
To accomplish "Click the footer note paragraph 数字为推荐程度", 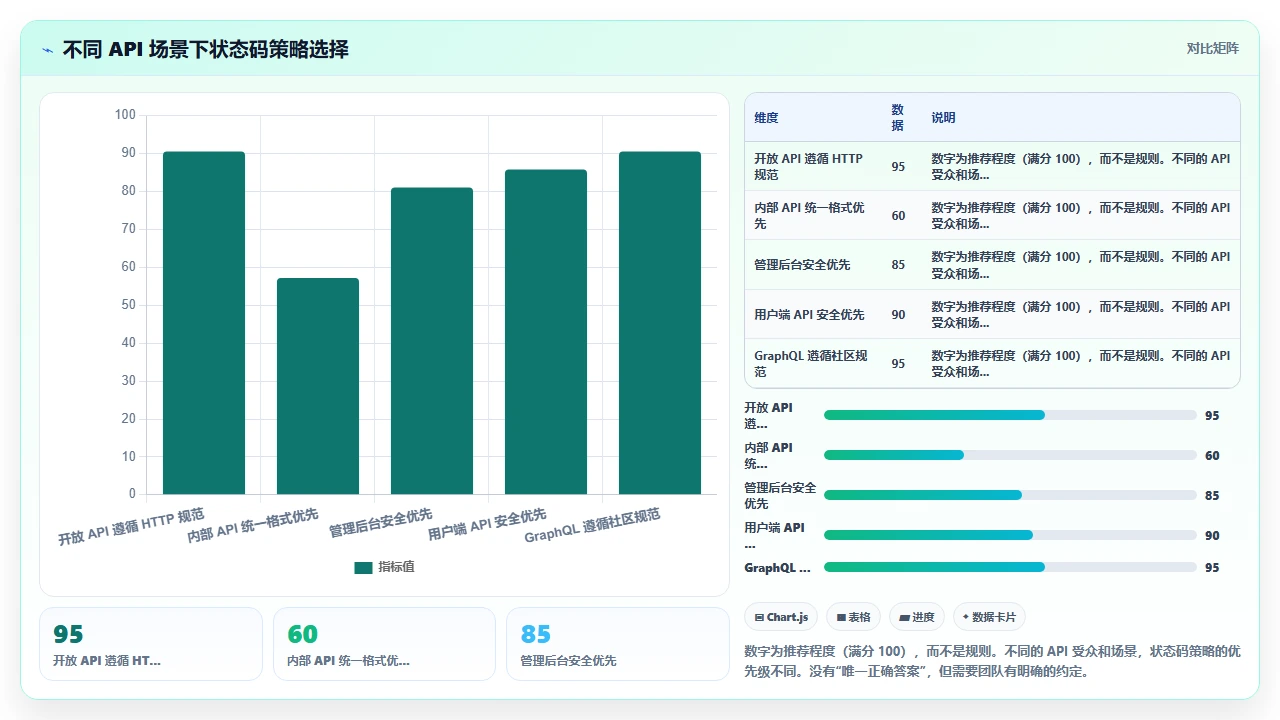I will click(x=992, y=661).
